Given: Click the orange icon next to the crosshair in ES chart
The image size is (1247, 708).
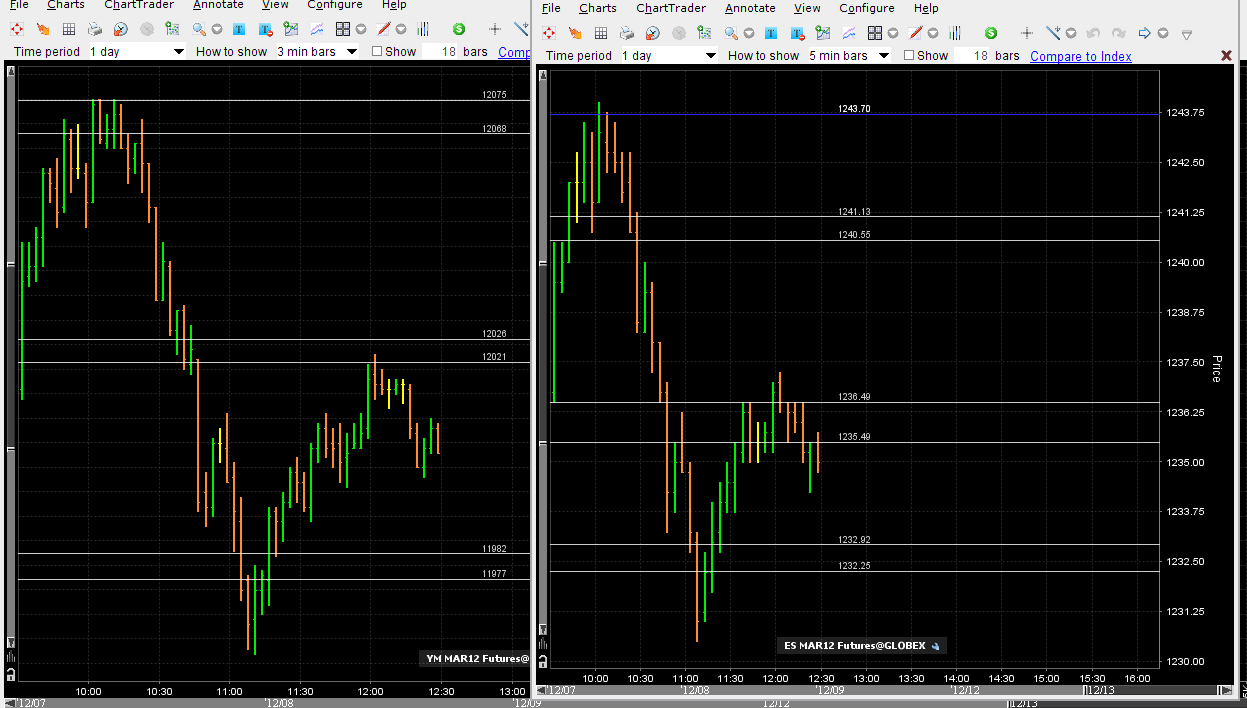Looking at the screenshot, I should pos(574,33).
